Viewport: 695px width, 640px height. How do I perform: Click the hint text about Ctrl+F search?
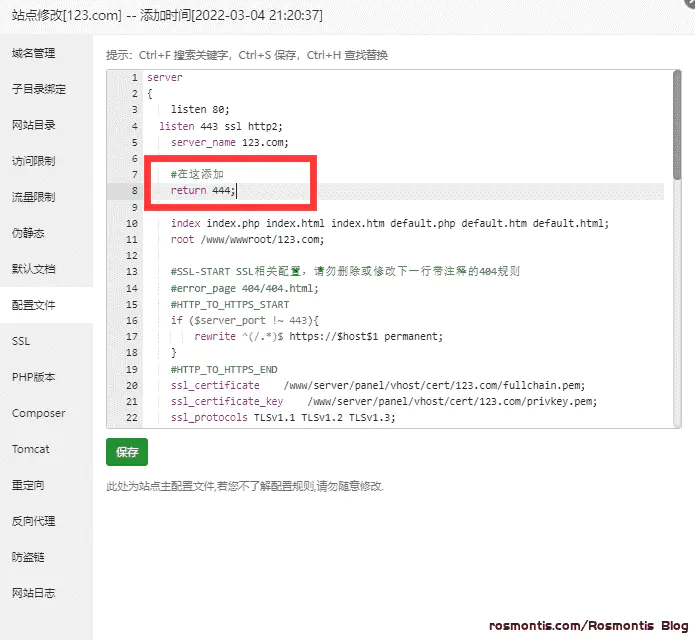247,55
